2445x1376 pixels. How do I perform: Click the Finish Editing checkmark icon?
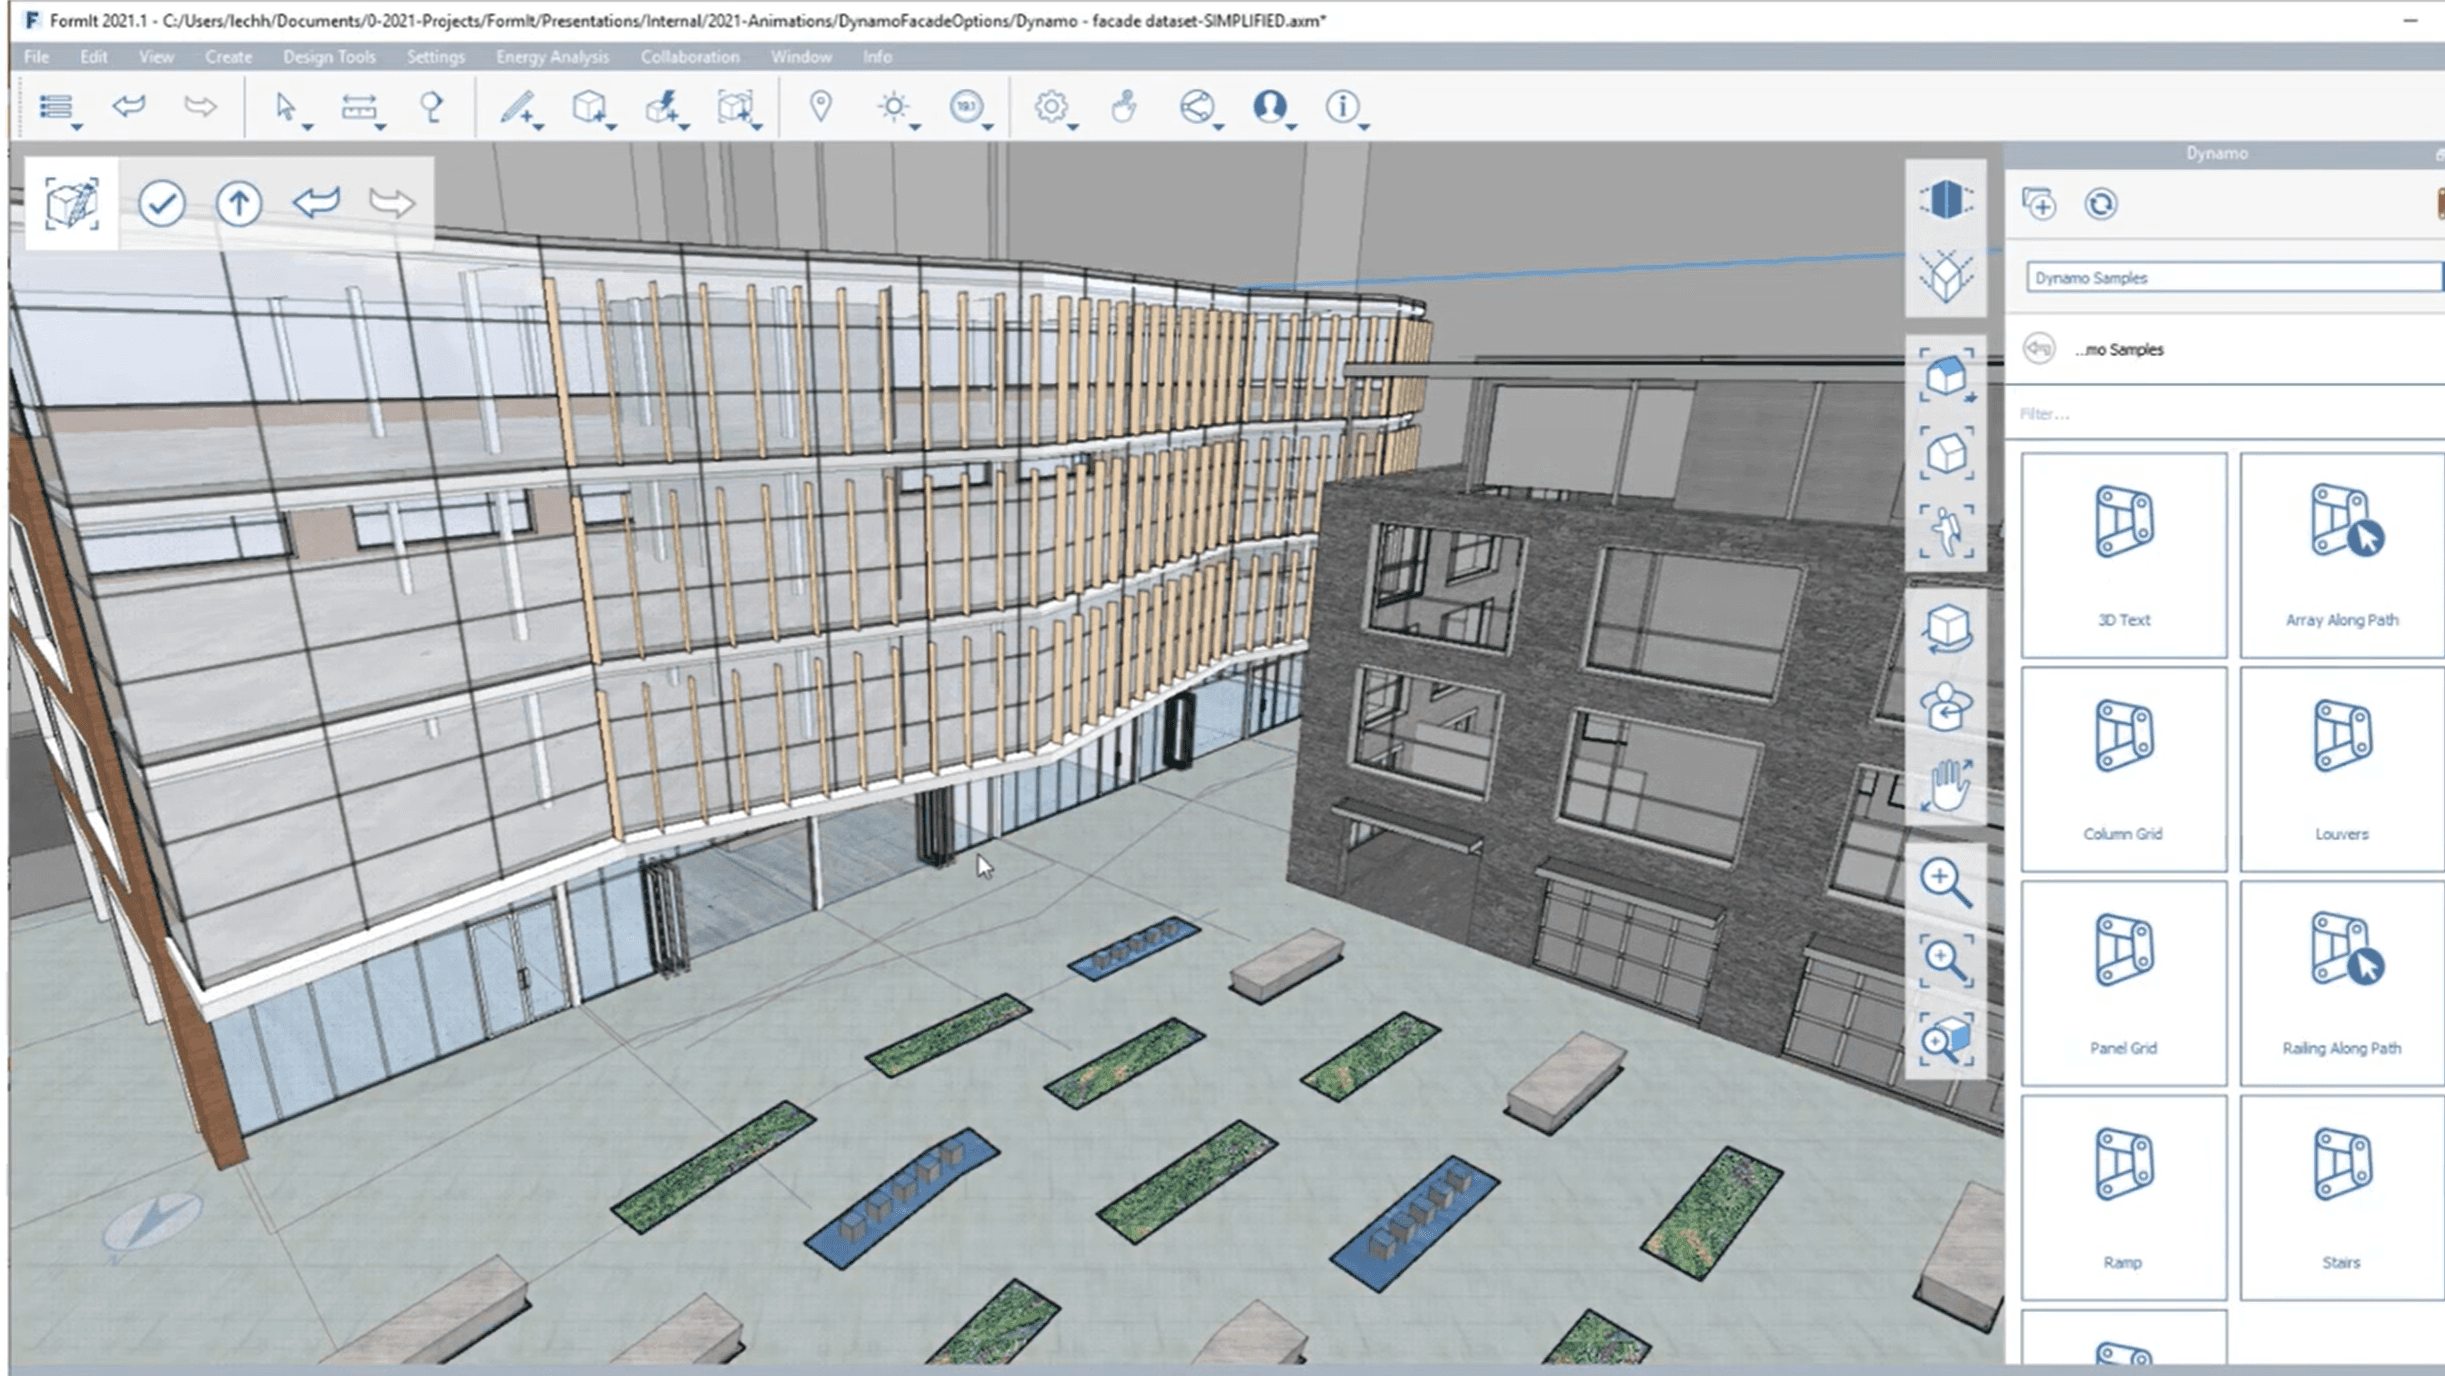point(161,204)
